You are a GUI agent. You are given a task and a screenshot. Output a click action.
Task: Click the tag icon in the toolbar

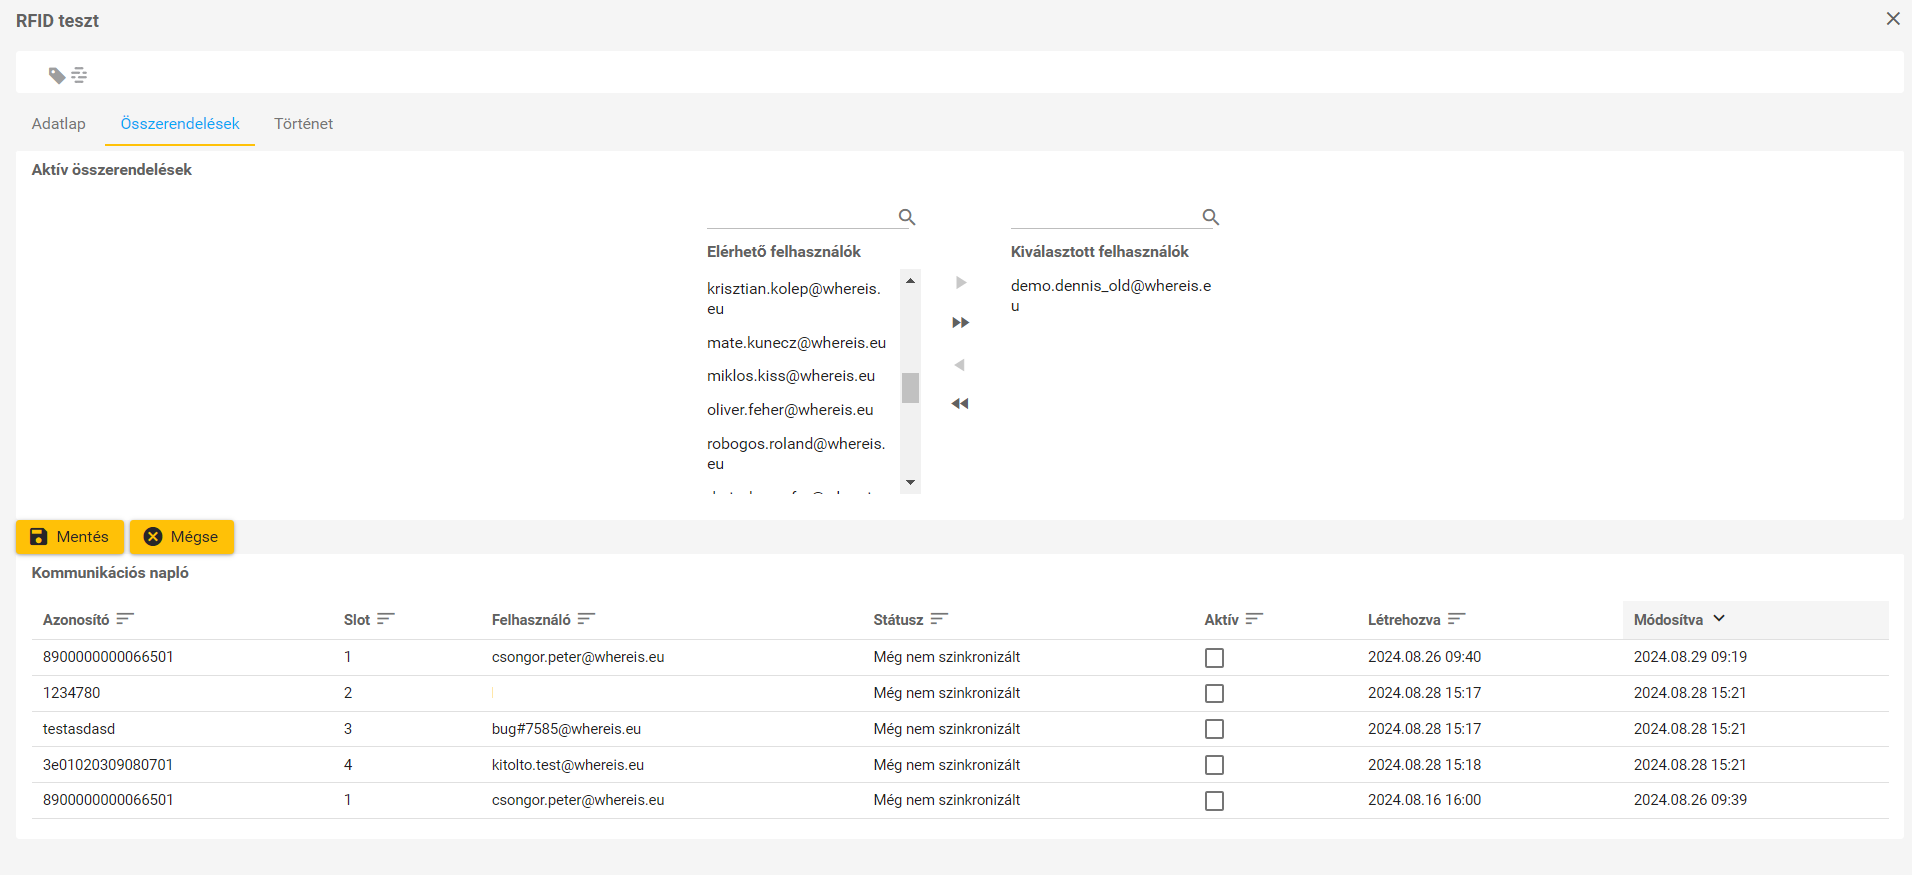57,75
